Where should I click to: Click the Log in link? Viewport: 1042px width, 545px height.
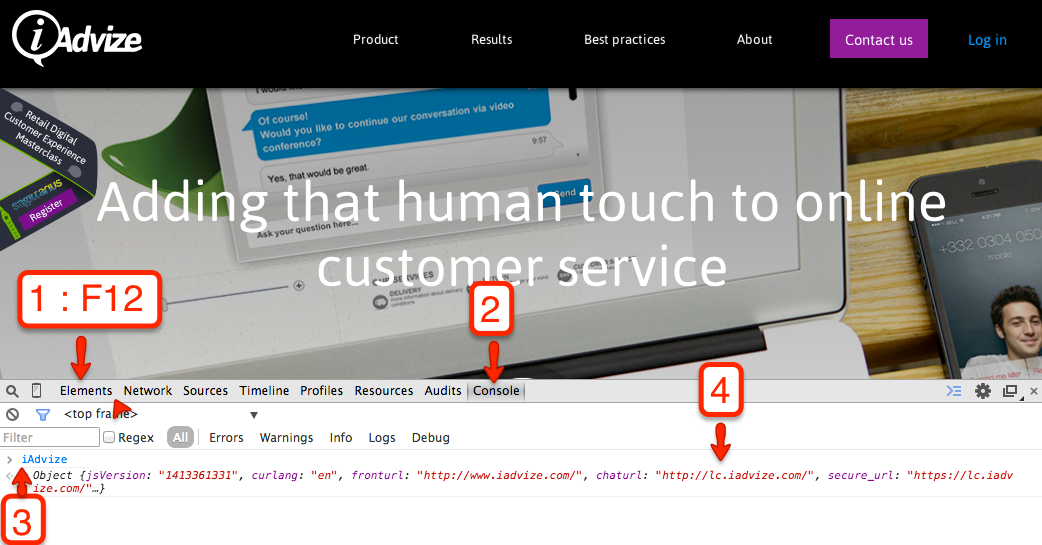[x=987, y=40]
